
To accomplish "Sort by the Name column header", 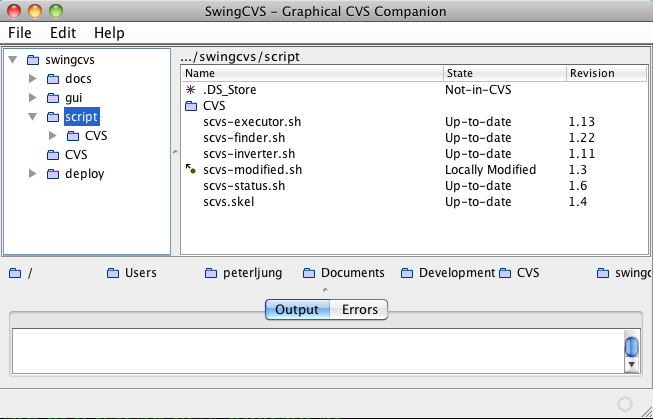I will point(312,73).
